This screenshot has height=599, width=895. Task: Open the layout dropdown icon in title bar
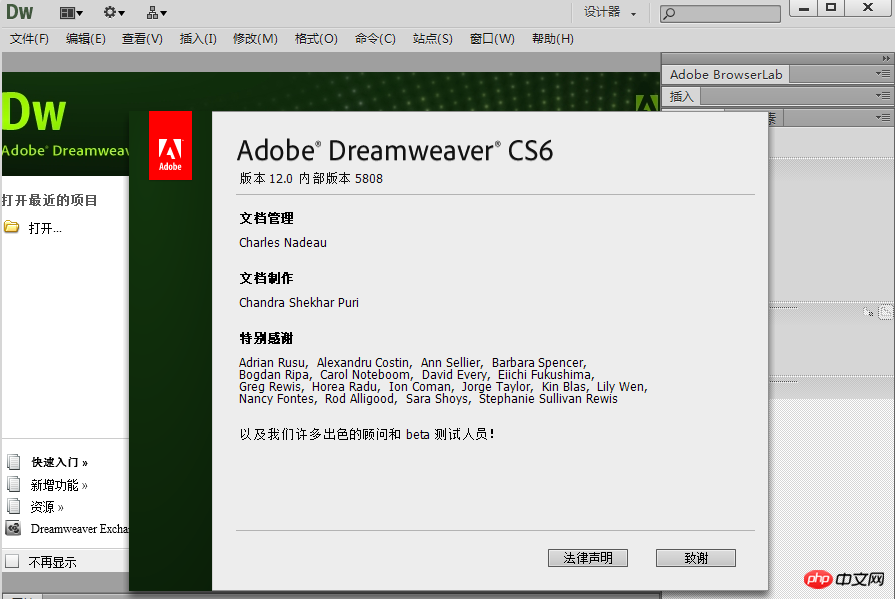point(71,13)
